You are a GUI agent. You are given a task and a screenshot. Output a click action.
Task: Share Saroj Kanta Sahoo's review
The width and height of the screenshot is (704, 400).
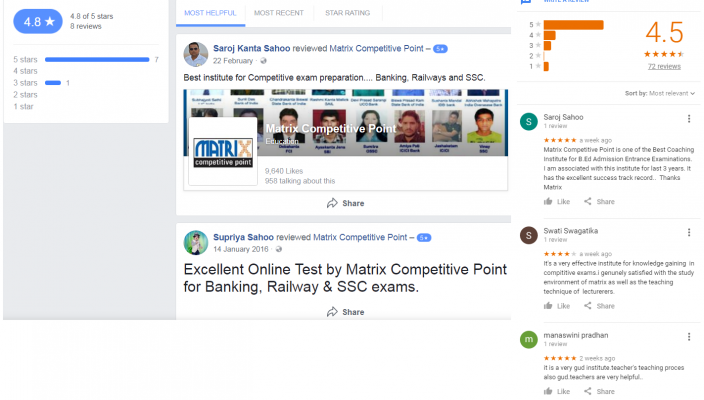tap(345, 203)
